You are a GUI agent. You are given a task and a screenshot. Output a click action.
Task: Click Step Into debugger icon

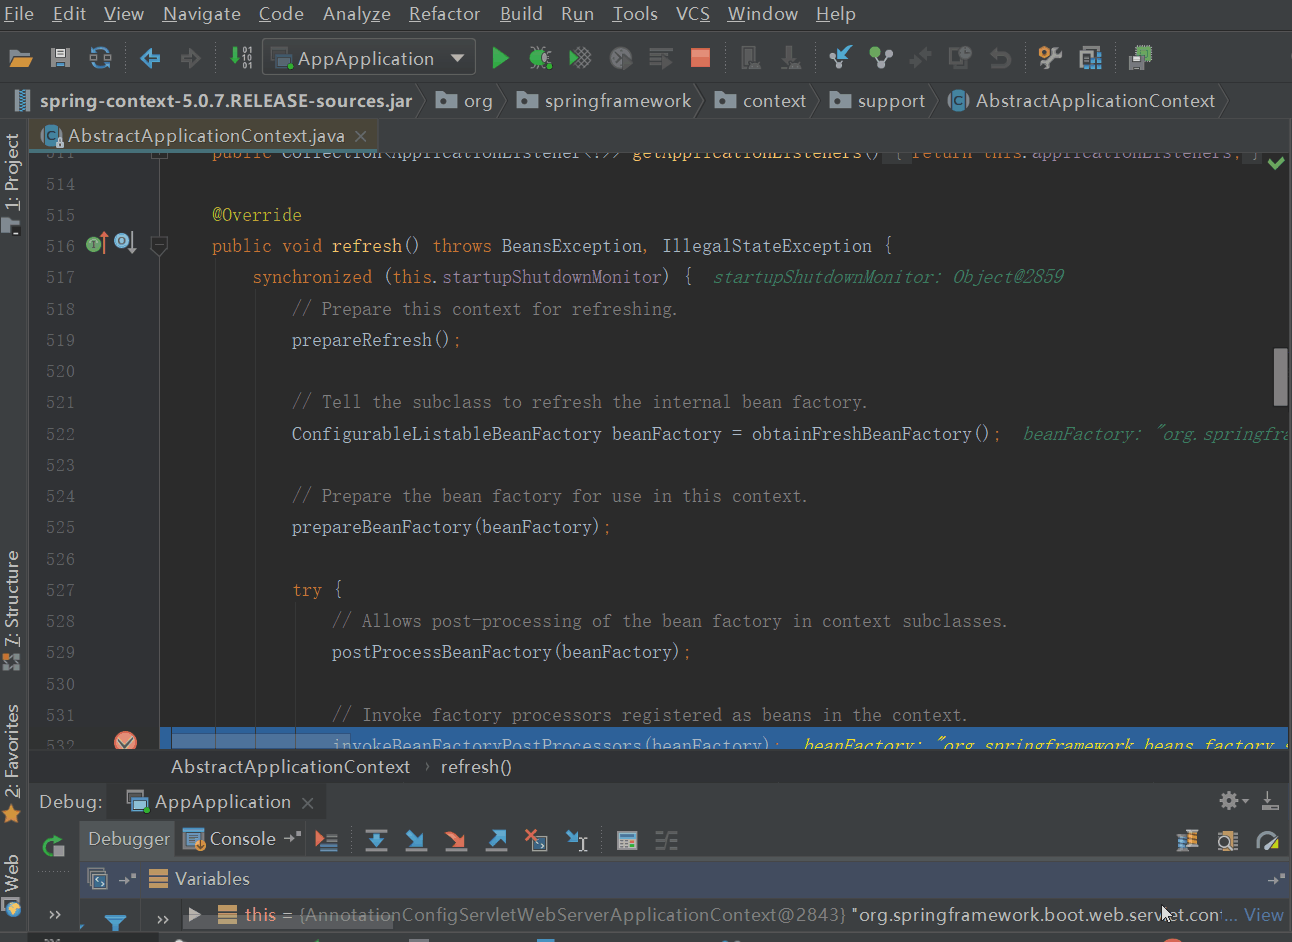[x=416, y=840]
